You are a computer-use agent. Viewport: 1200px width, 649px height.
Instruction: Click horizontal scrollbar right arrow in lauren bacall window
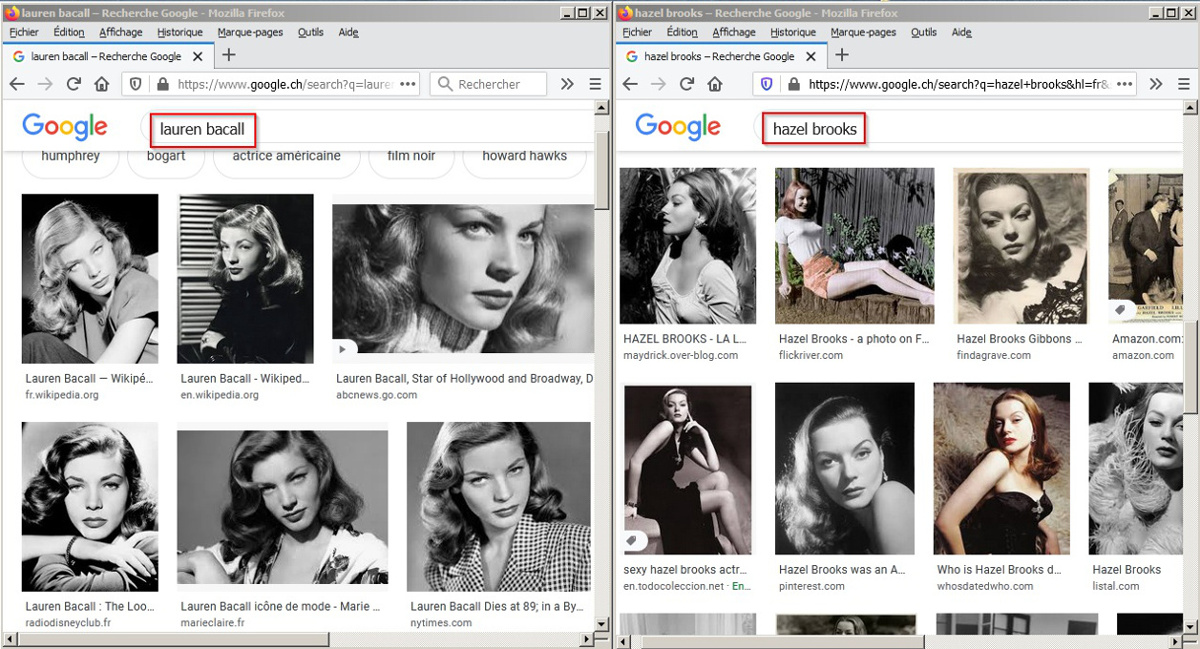pyautogui.click(x=587, y=639)
